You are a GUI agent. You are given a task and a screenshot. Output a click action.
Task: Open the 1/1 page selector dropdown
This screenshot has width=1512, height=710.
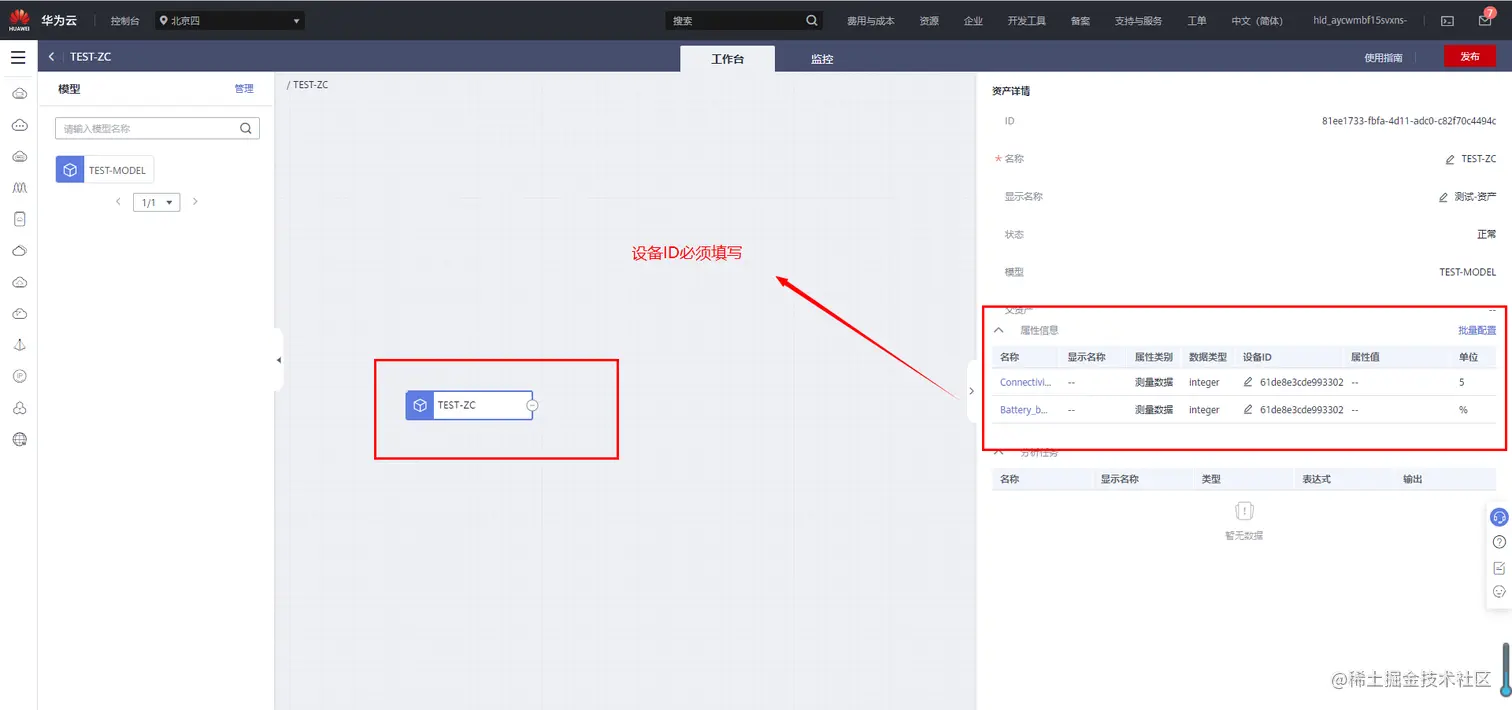(x=156, y=202)
